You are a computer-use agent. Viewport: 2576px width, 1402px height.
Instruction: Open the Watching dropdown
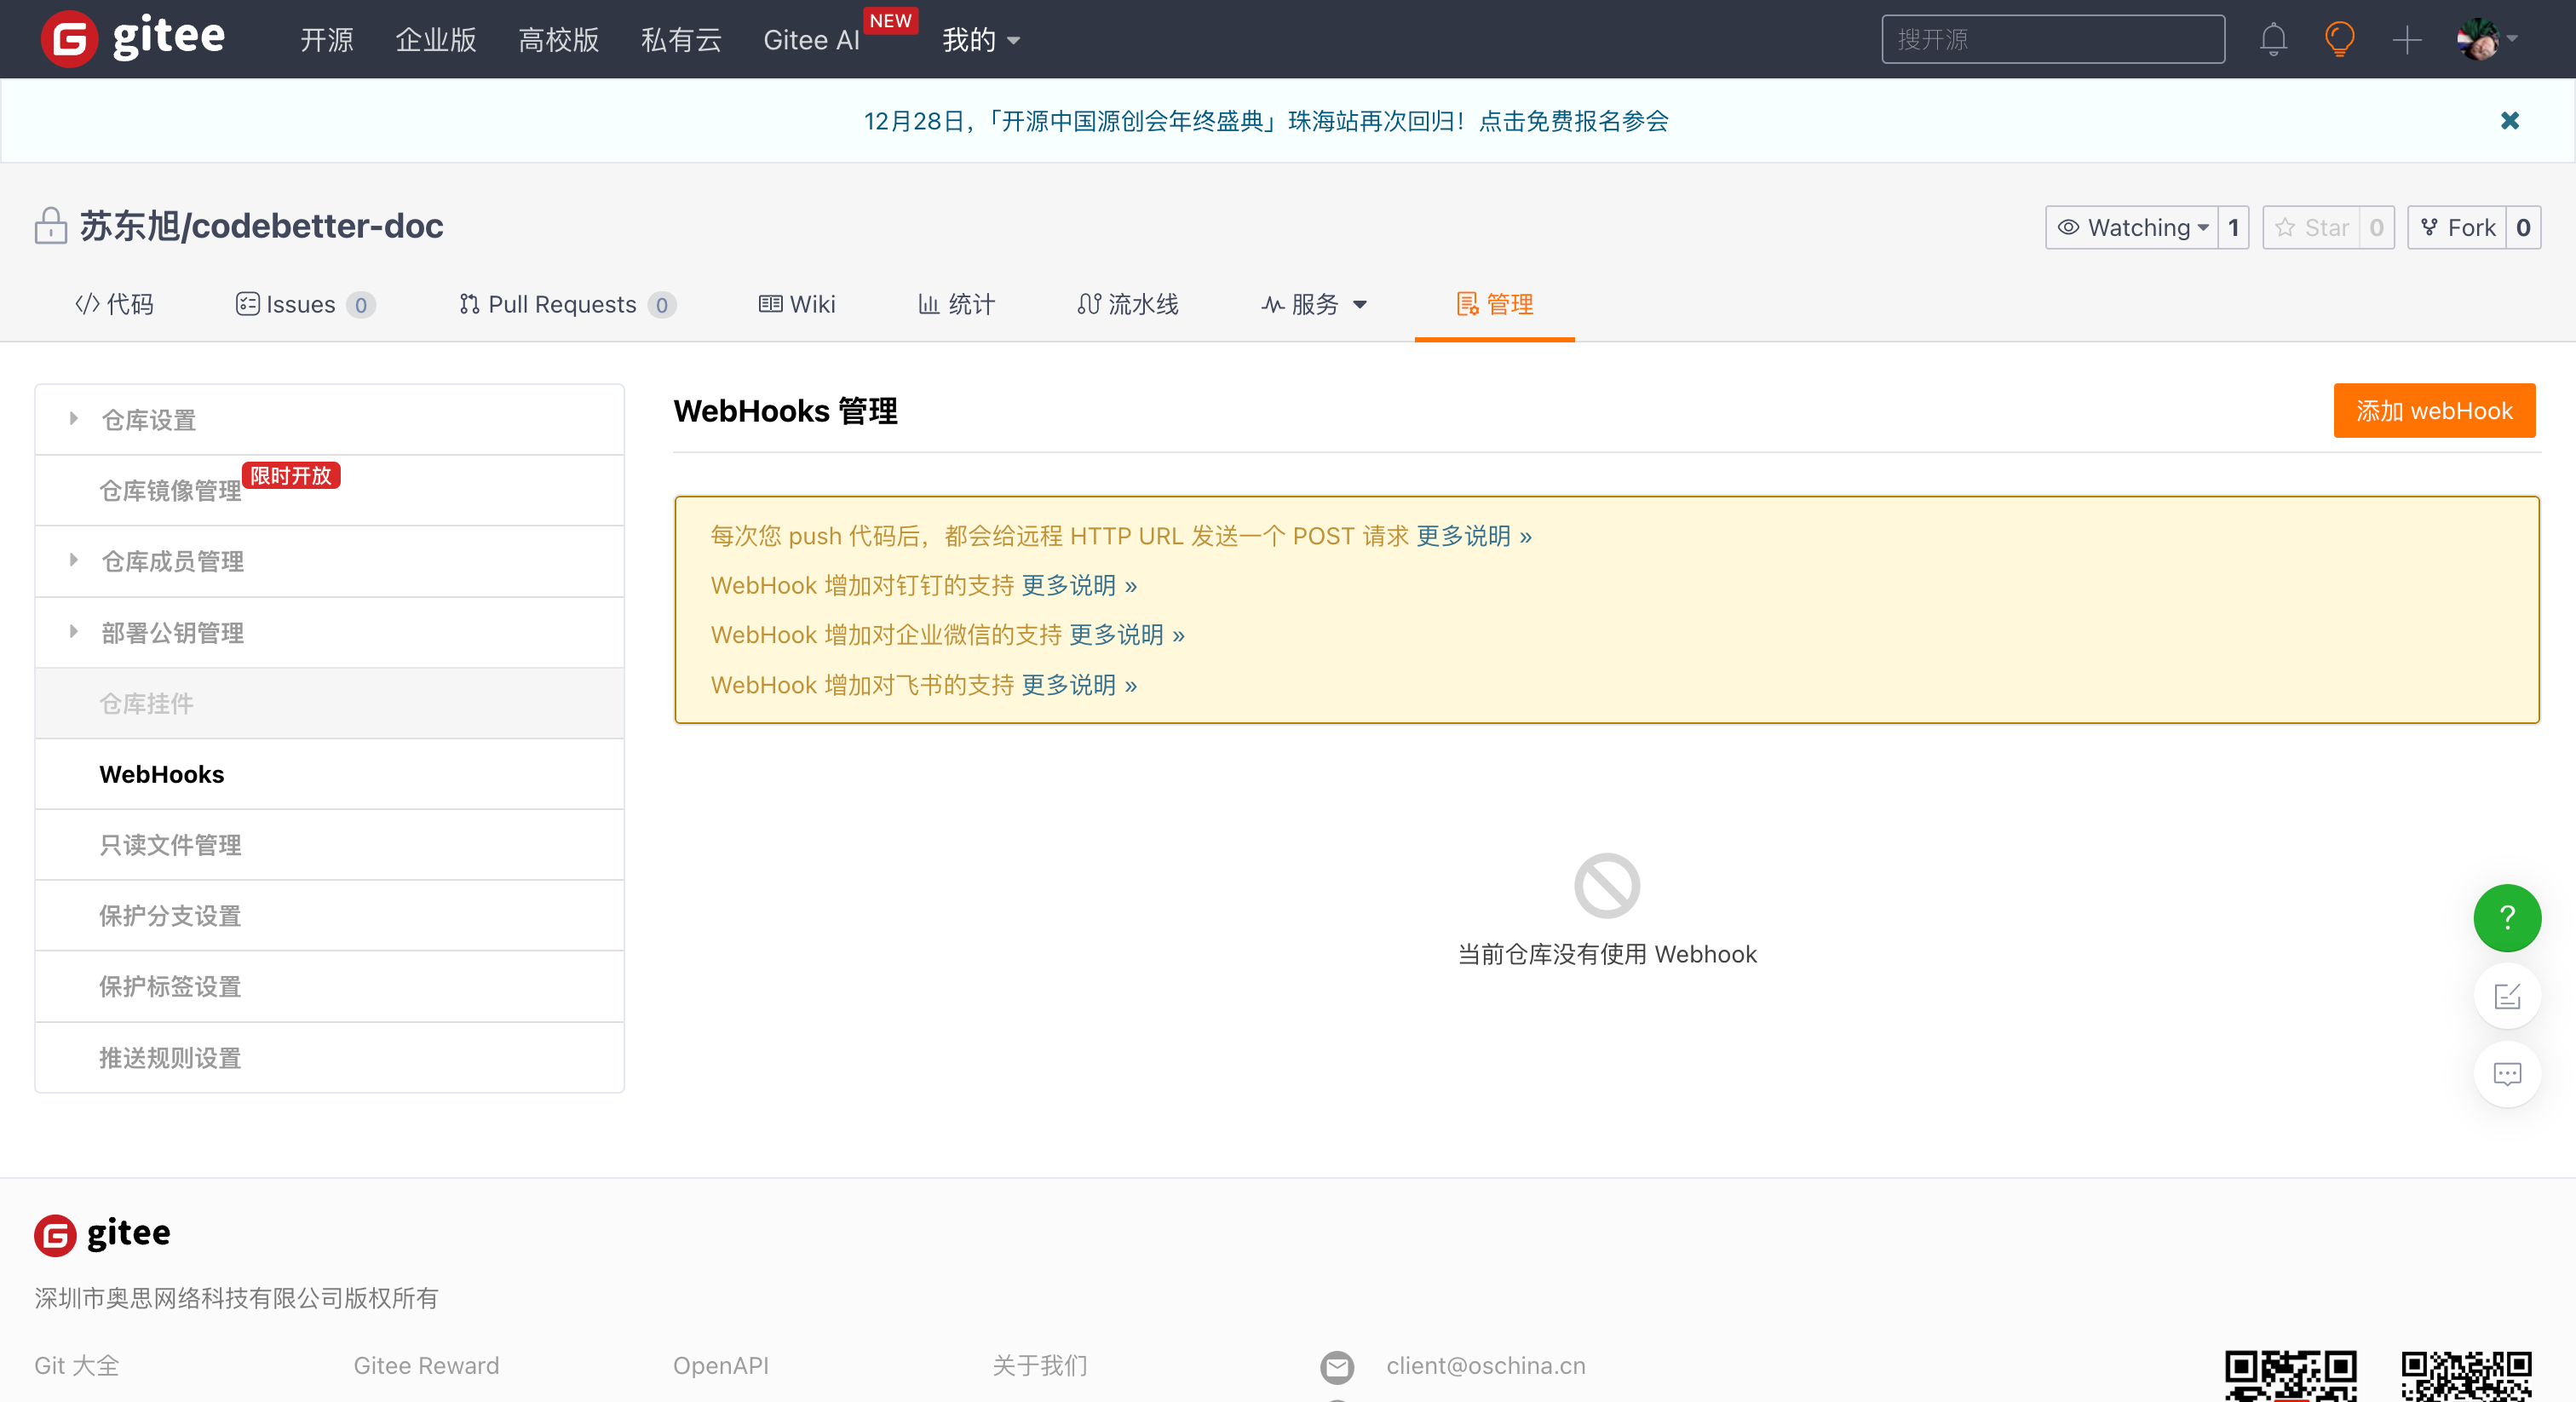click(2132, 228)
